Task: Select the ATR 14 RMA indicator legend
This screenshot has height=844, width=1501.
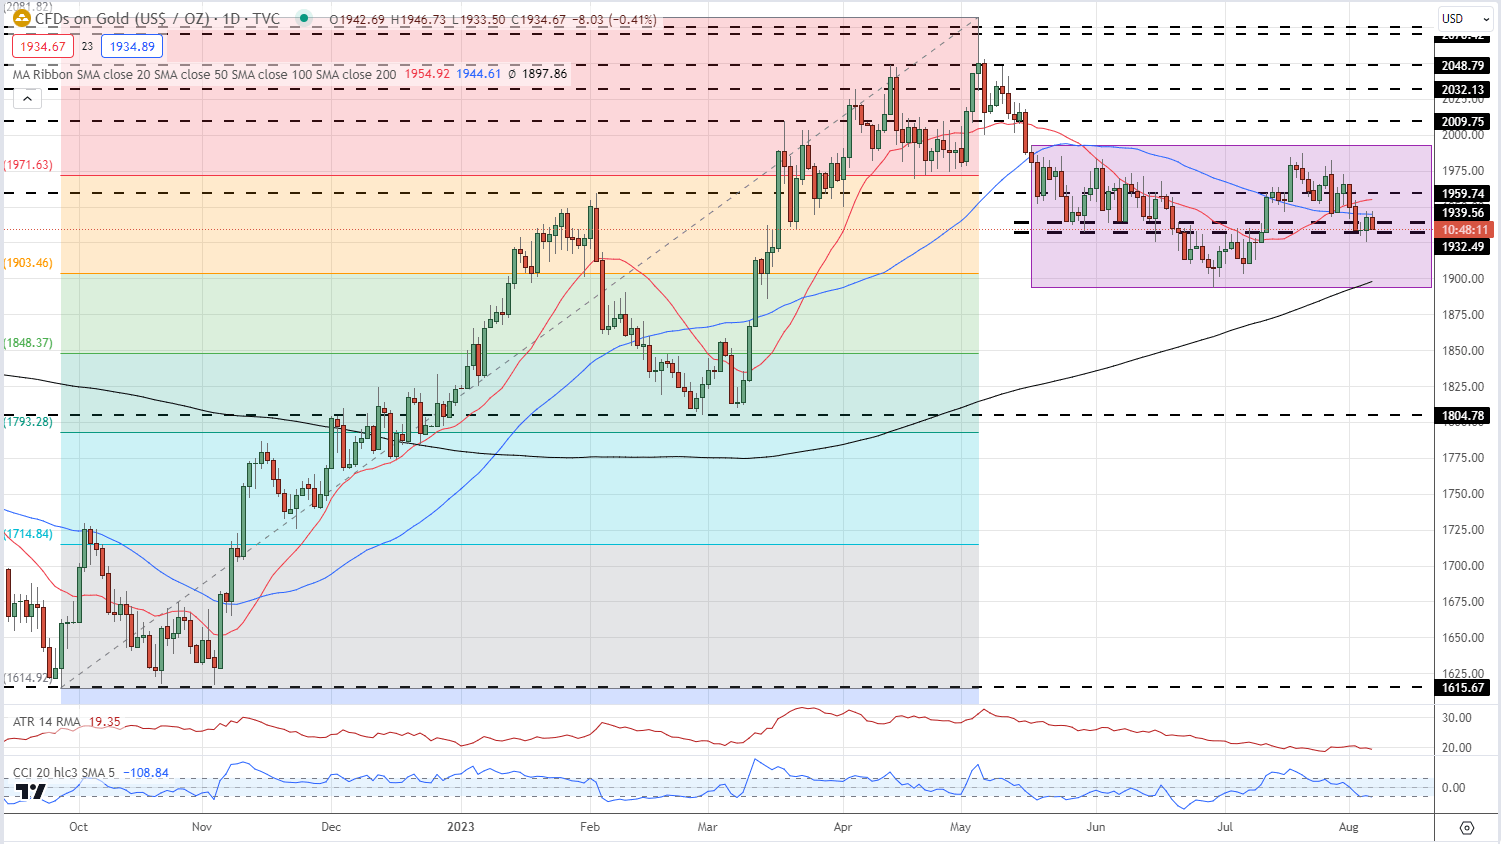Action: click(x=46, y=721)
